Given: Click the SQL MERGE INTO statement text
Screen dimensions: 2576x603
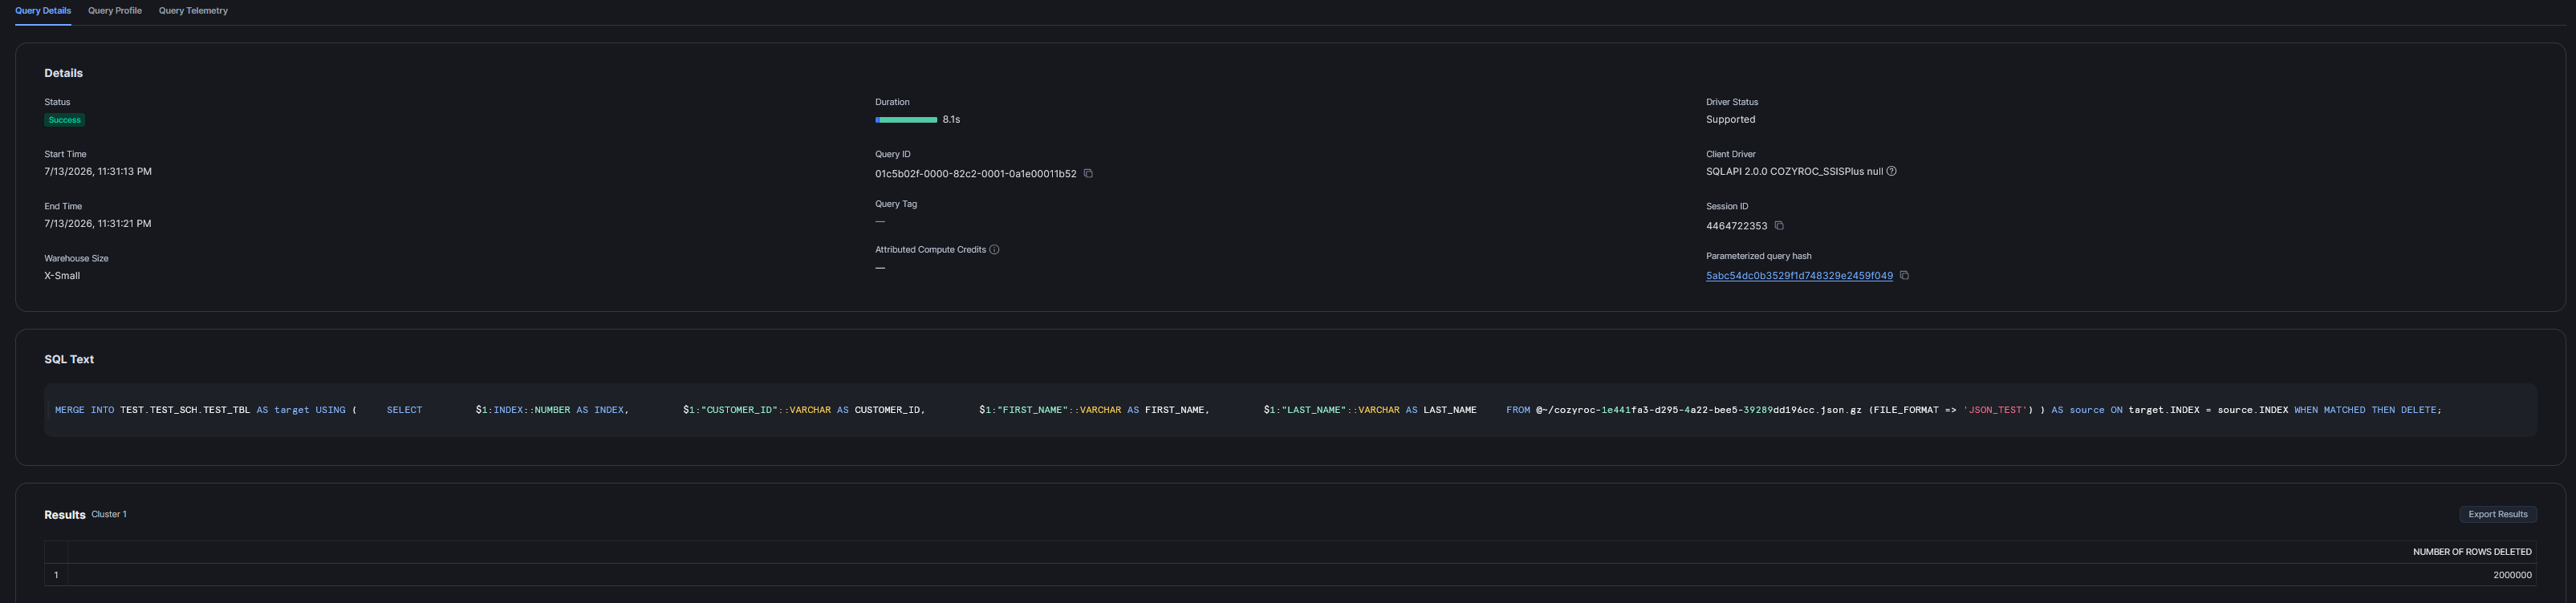Looking at the screenshot, I should [x=1248, y=410].
